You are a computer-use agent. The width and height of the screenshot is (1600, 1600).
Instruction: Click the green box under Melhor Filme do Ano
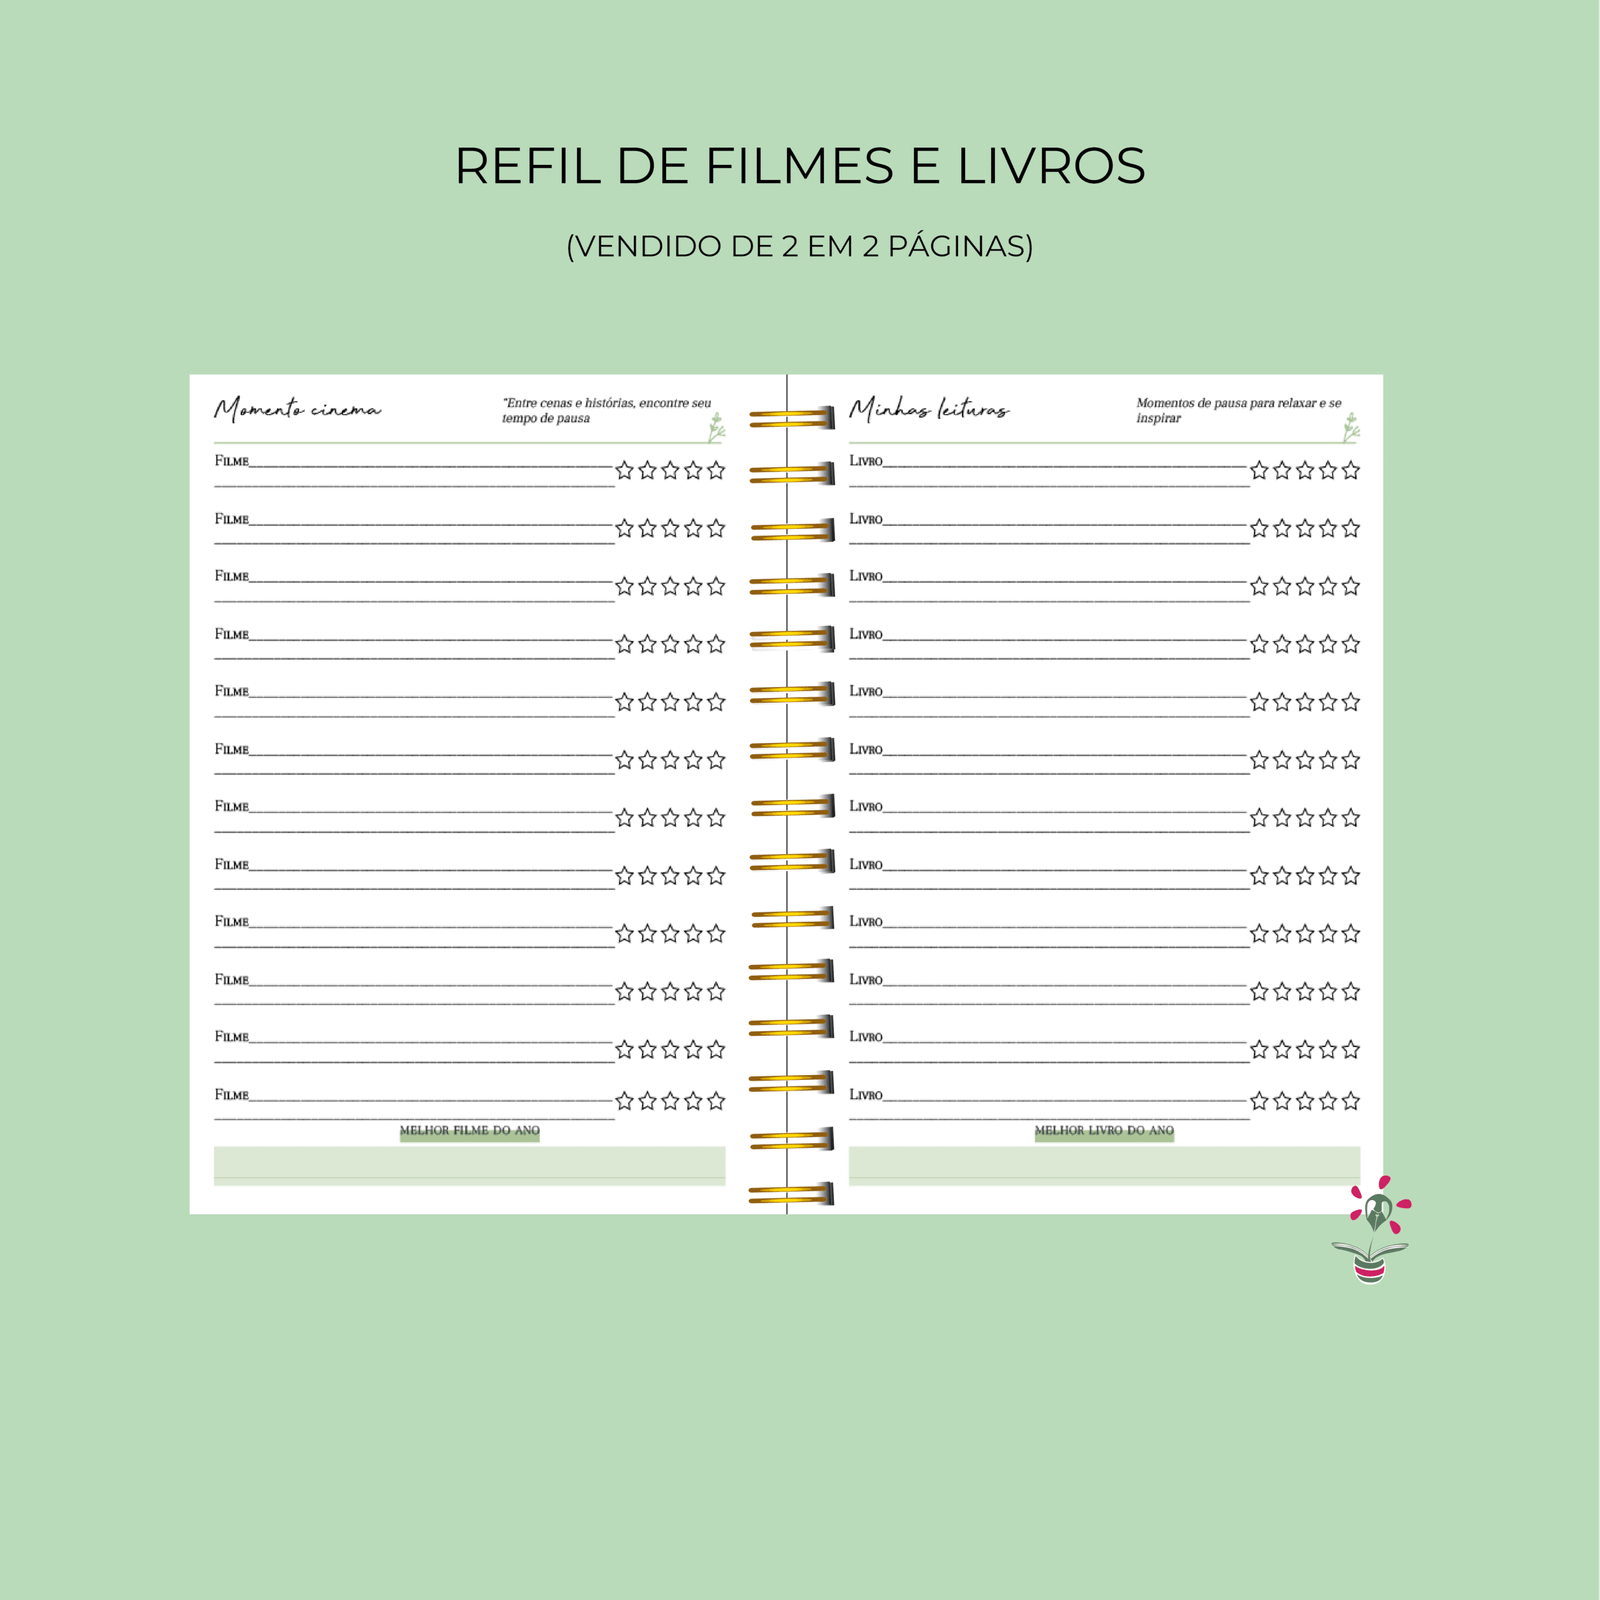[469, 1165]
